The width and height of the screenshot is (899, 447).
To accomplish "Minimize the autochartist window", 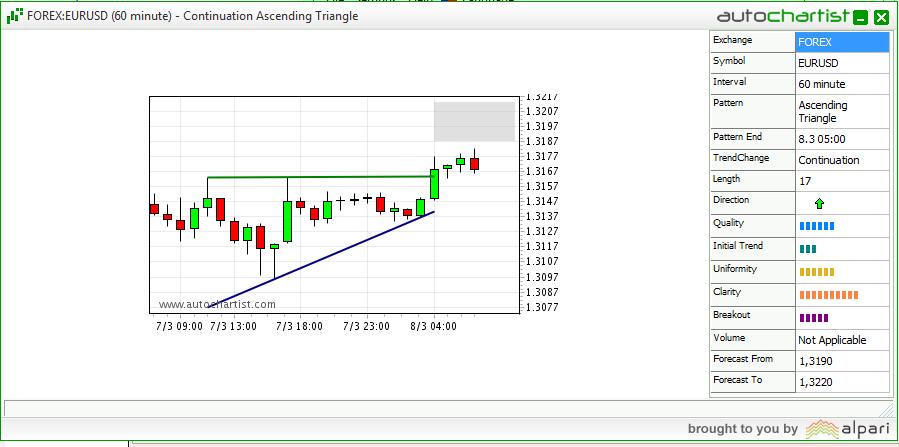I will point(860,17).
